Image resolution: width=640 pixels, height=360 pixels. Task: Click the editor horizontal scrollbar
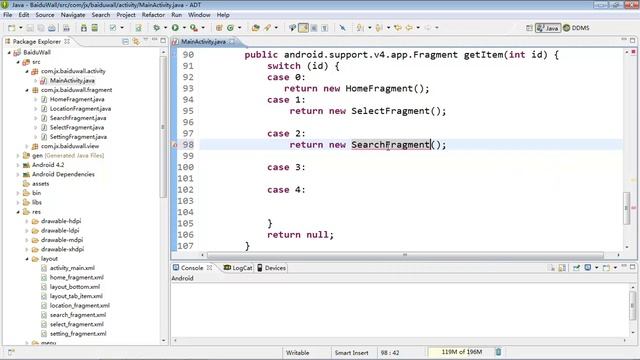click(x=405, y=255)
